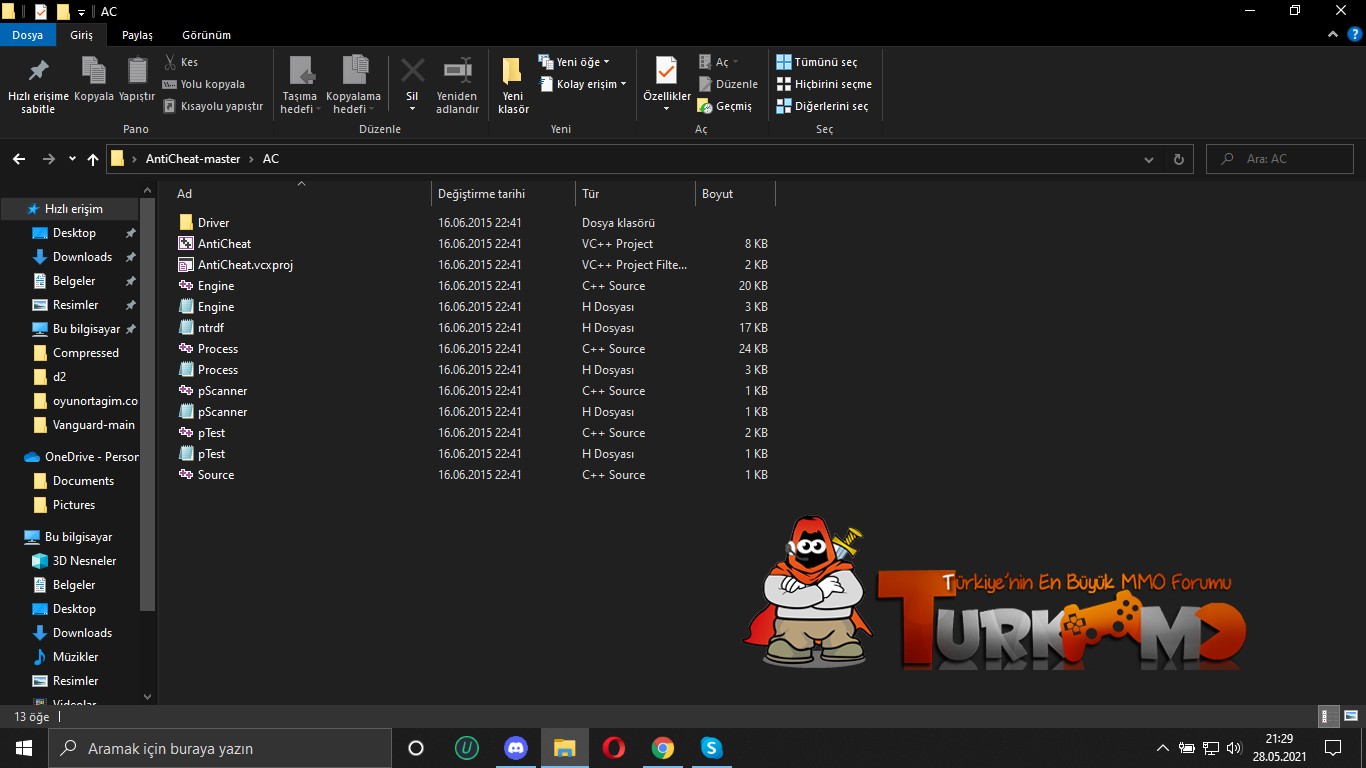The height and width of the screenshot is (768, 1366).
Task: Open Özellikler properties via the checkmark icon
Action: click(666, 70)
